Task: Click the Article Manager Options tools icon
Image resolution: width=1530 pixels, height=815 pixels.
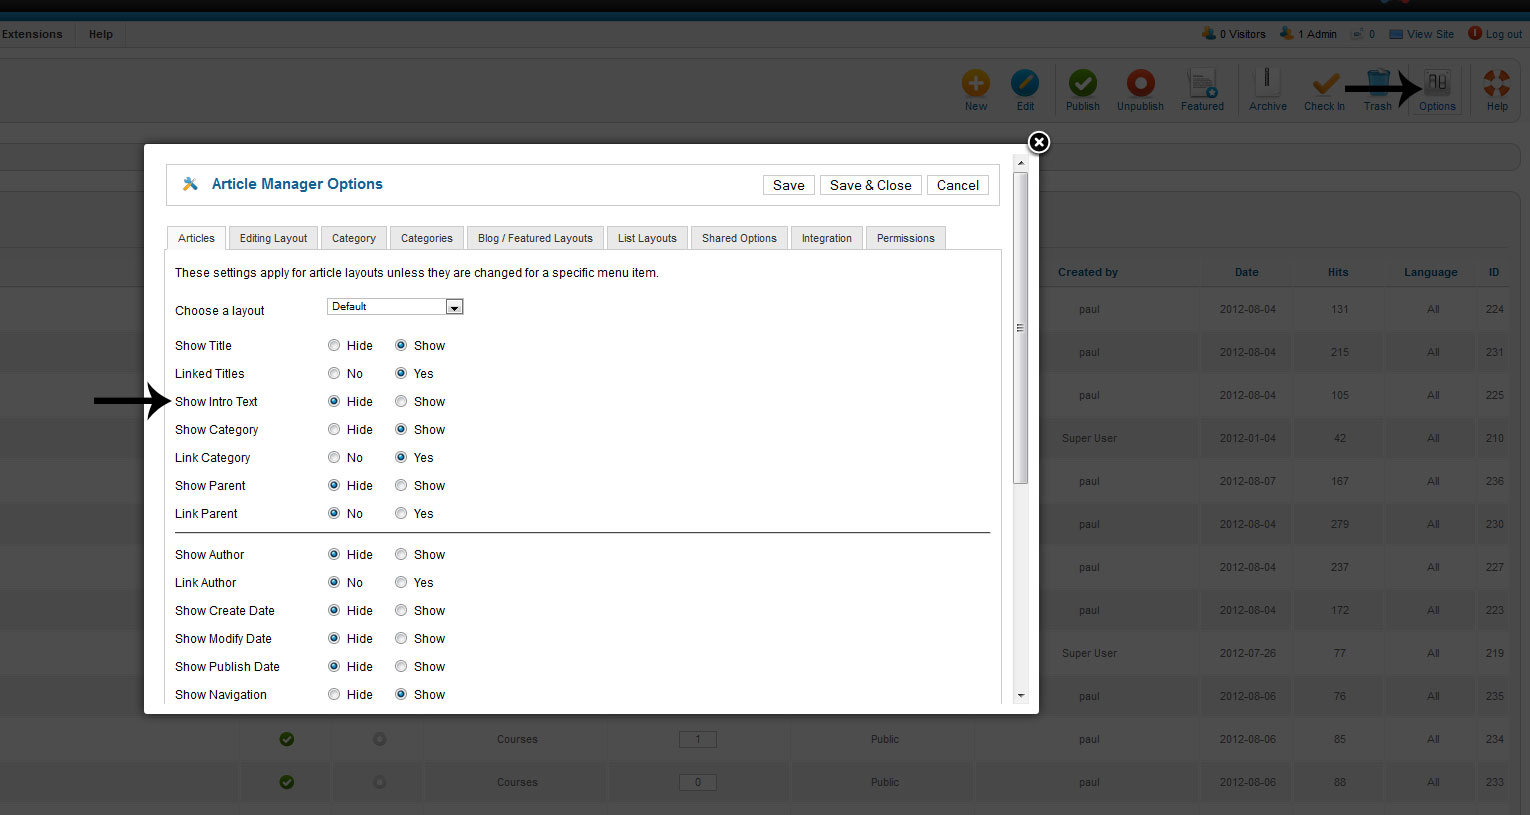Action: coord(190,184)
